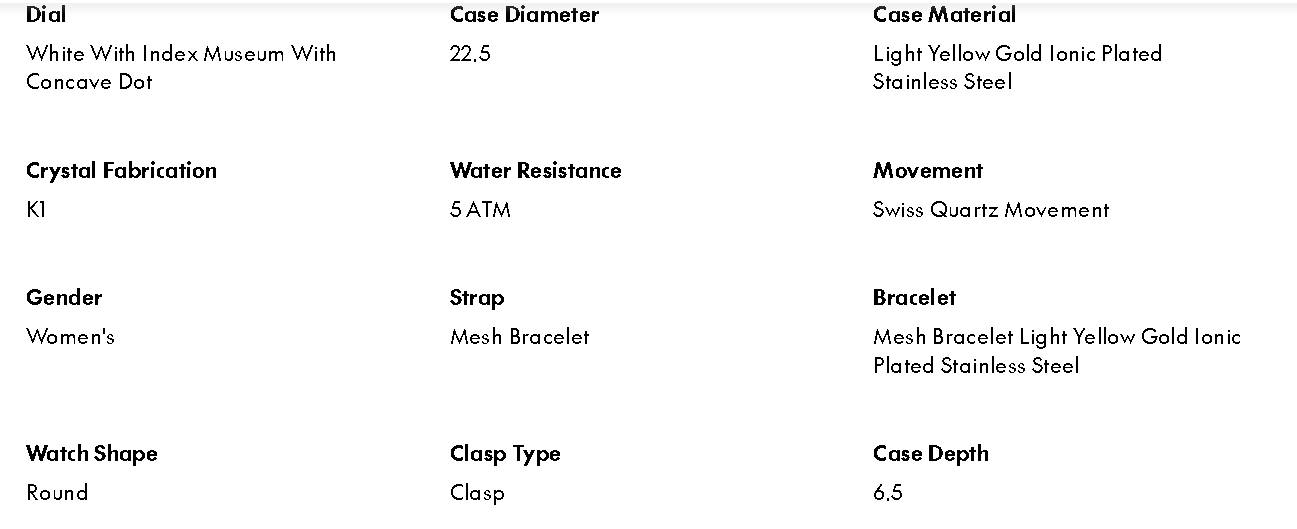
Task: Click the Dial specification heading
Action: coord(46,15)
